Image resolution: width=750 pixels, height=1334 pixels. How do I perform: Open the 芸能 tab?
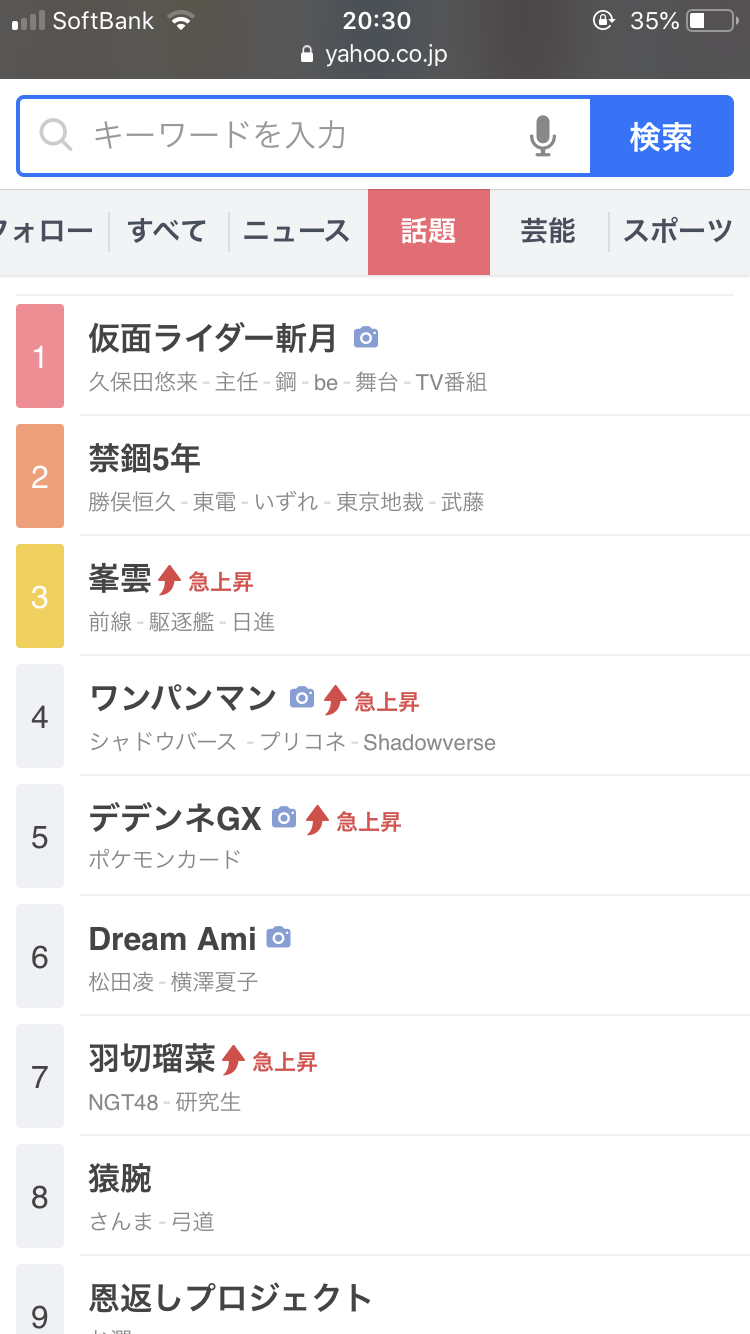point(548,232)
